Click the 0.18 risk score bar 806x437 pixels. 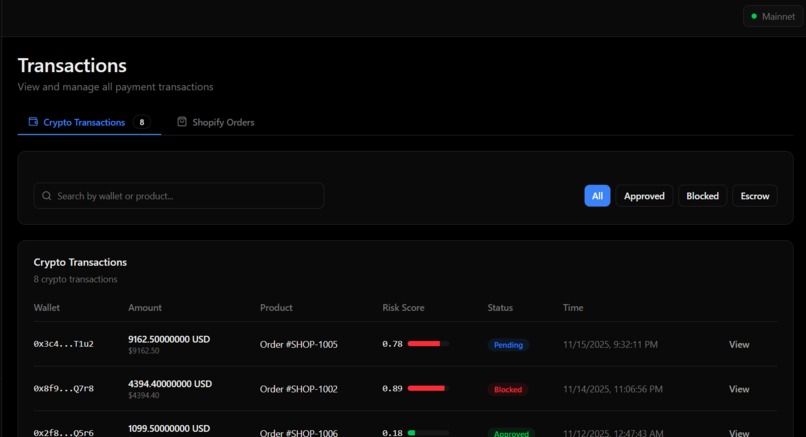[x=428, y=433]
